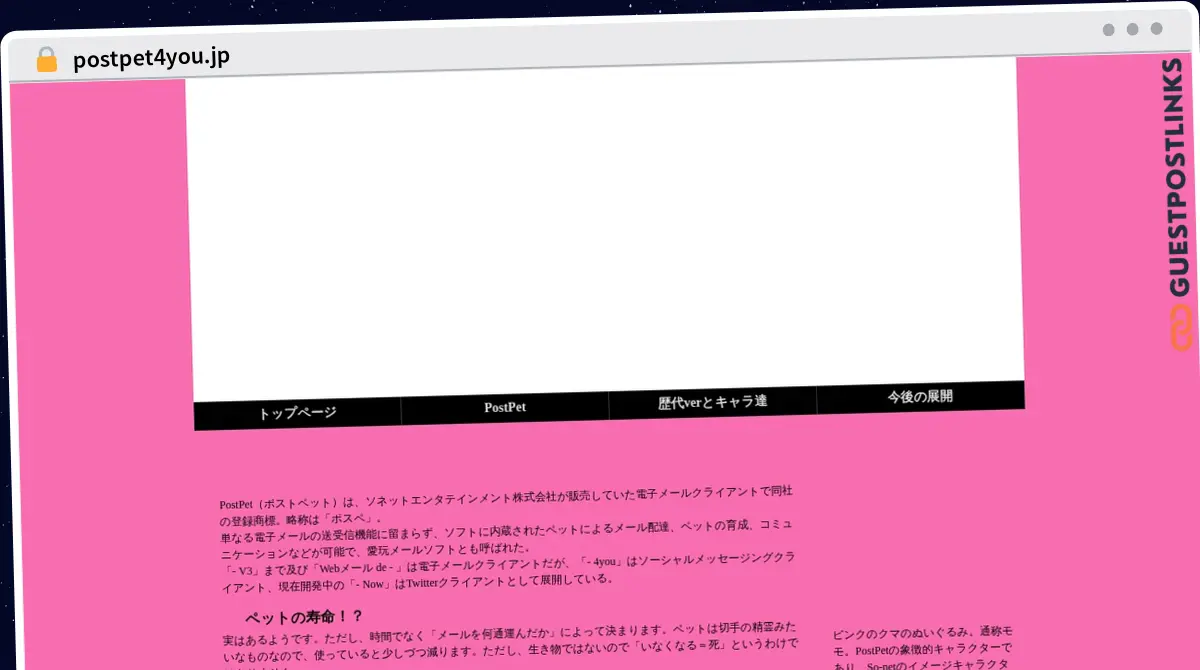Click the sidebar text ピンクのクマのぬいぐるみ
Image resolution: width=1200 pixels, height=670 pixels.
coord(922,633)
